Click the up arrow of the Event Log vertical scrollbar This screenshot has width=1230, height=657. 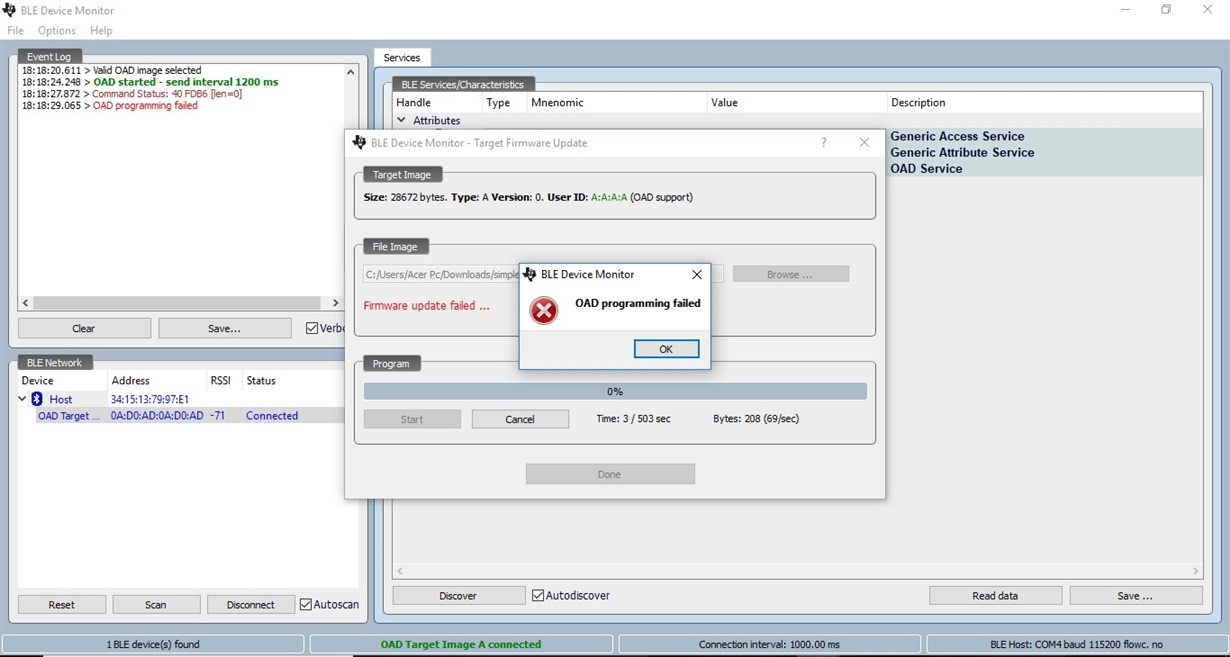click(351, 72)
